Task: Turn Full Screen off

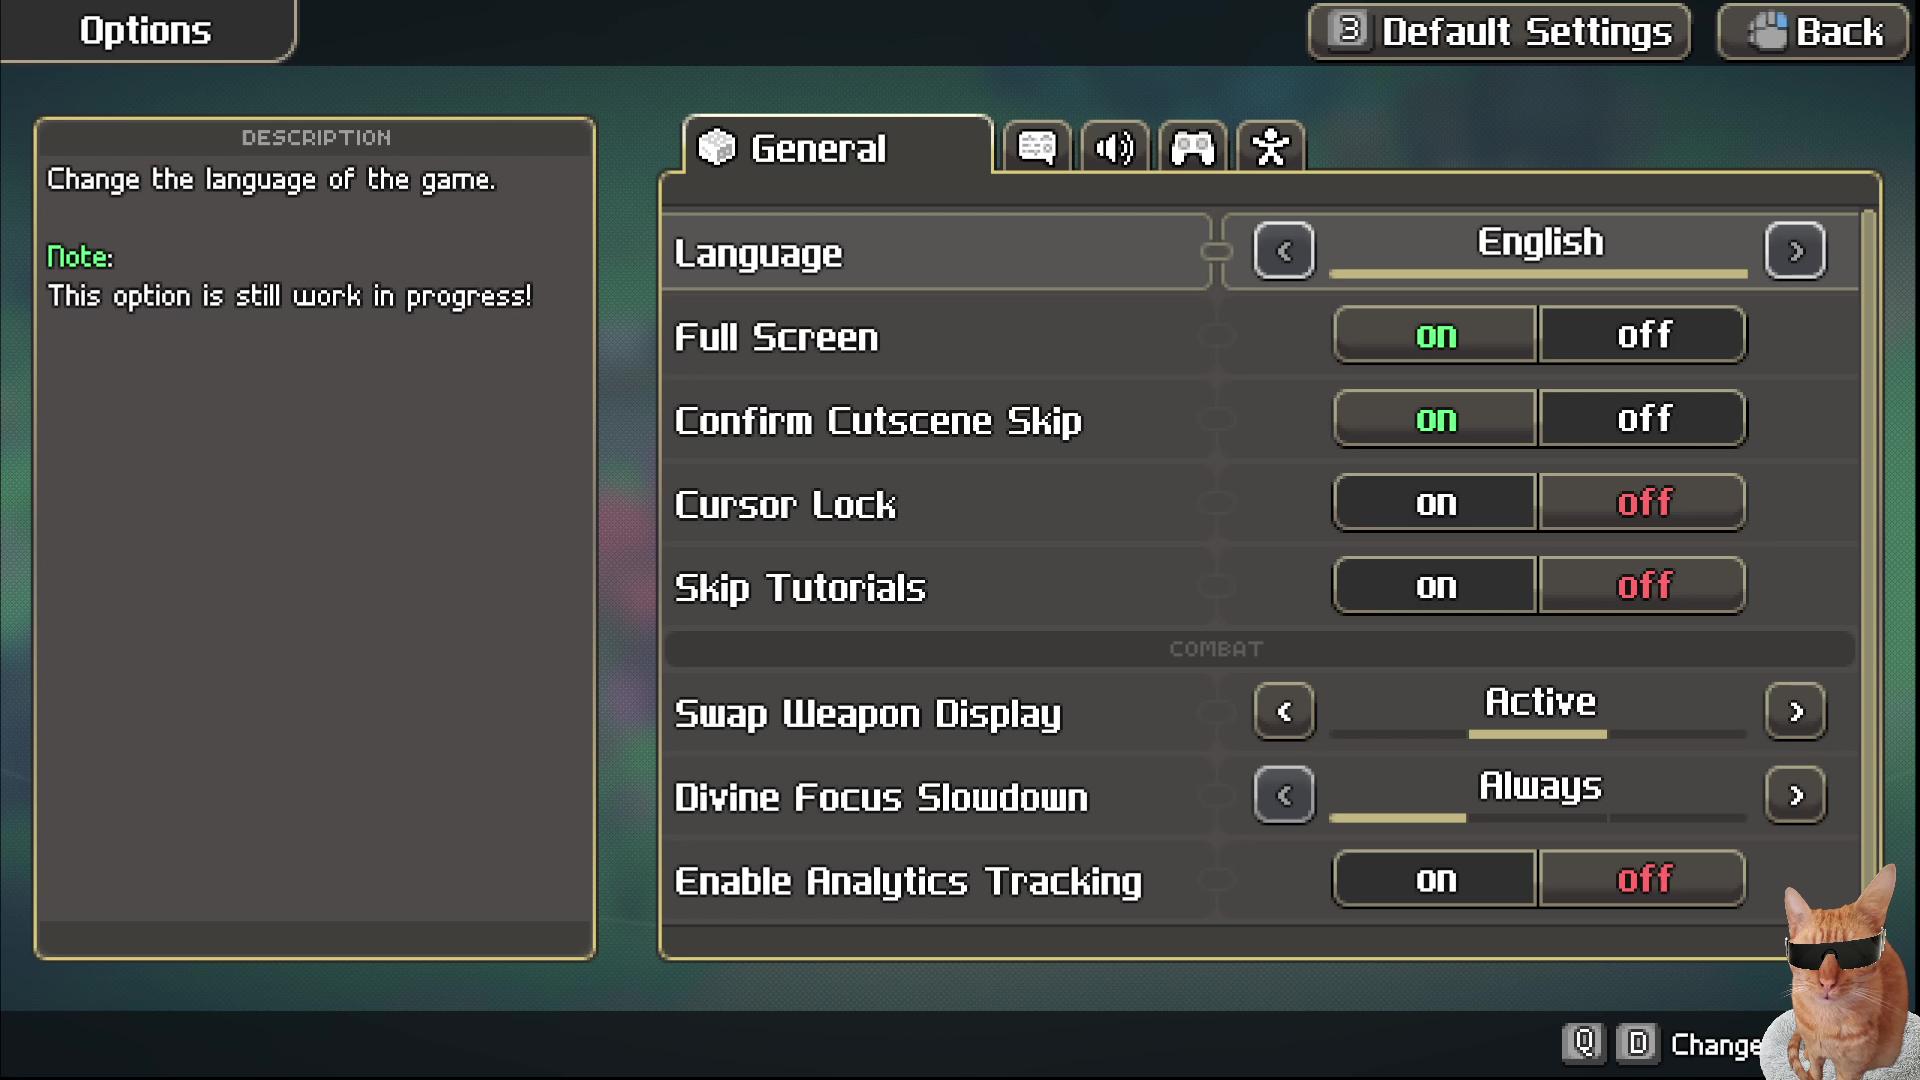Action: [x=1643, y=335]
